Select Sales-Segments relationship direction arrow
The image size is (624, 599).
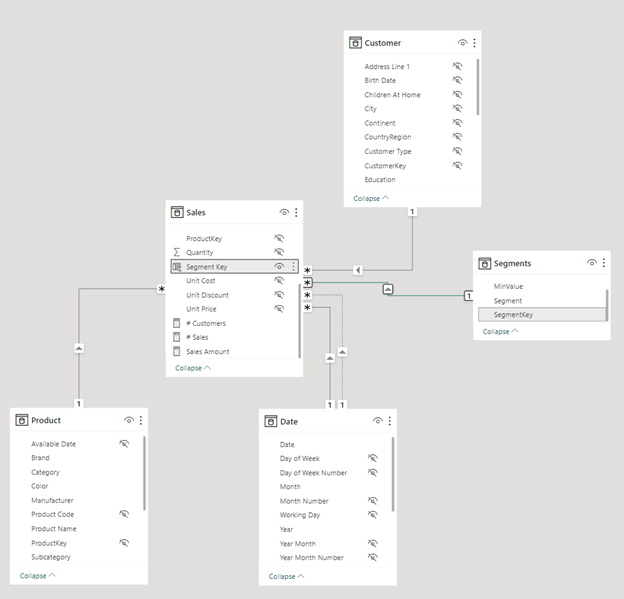(388, 289)
